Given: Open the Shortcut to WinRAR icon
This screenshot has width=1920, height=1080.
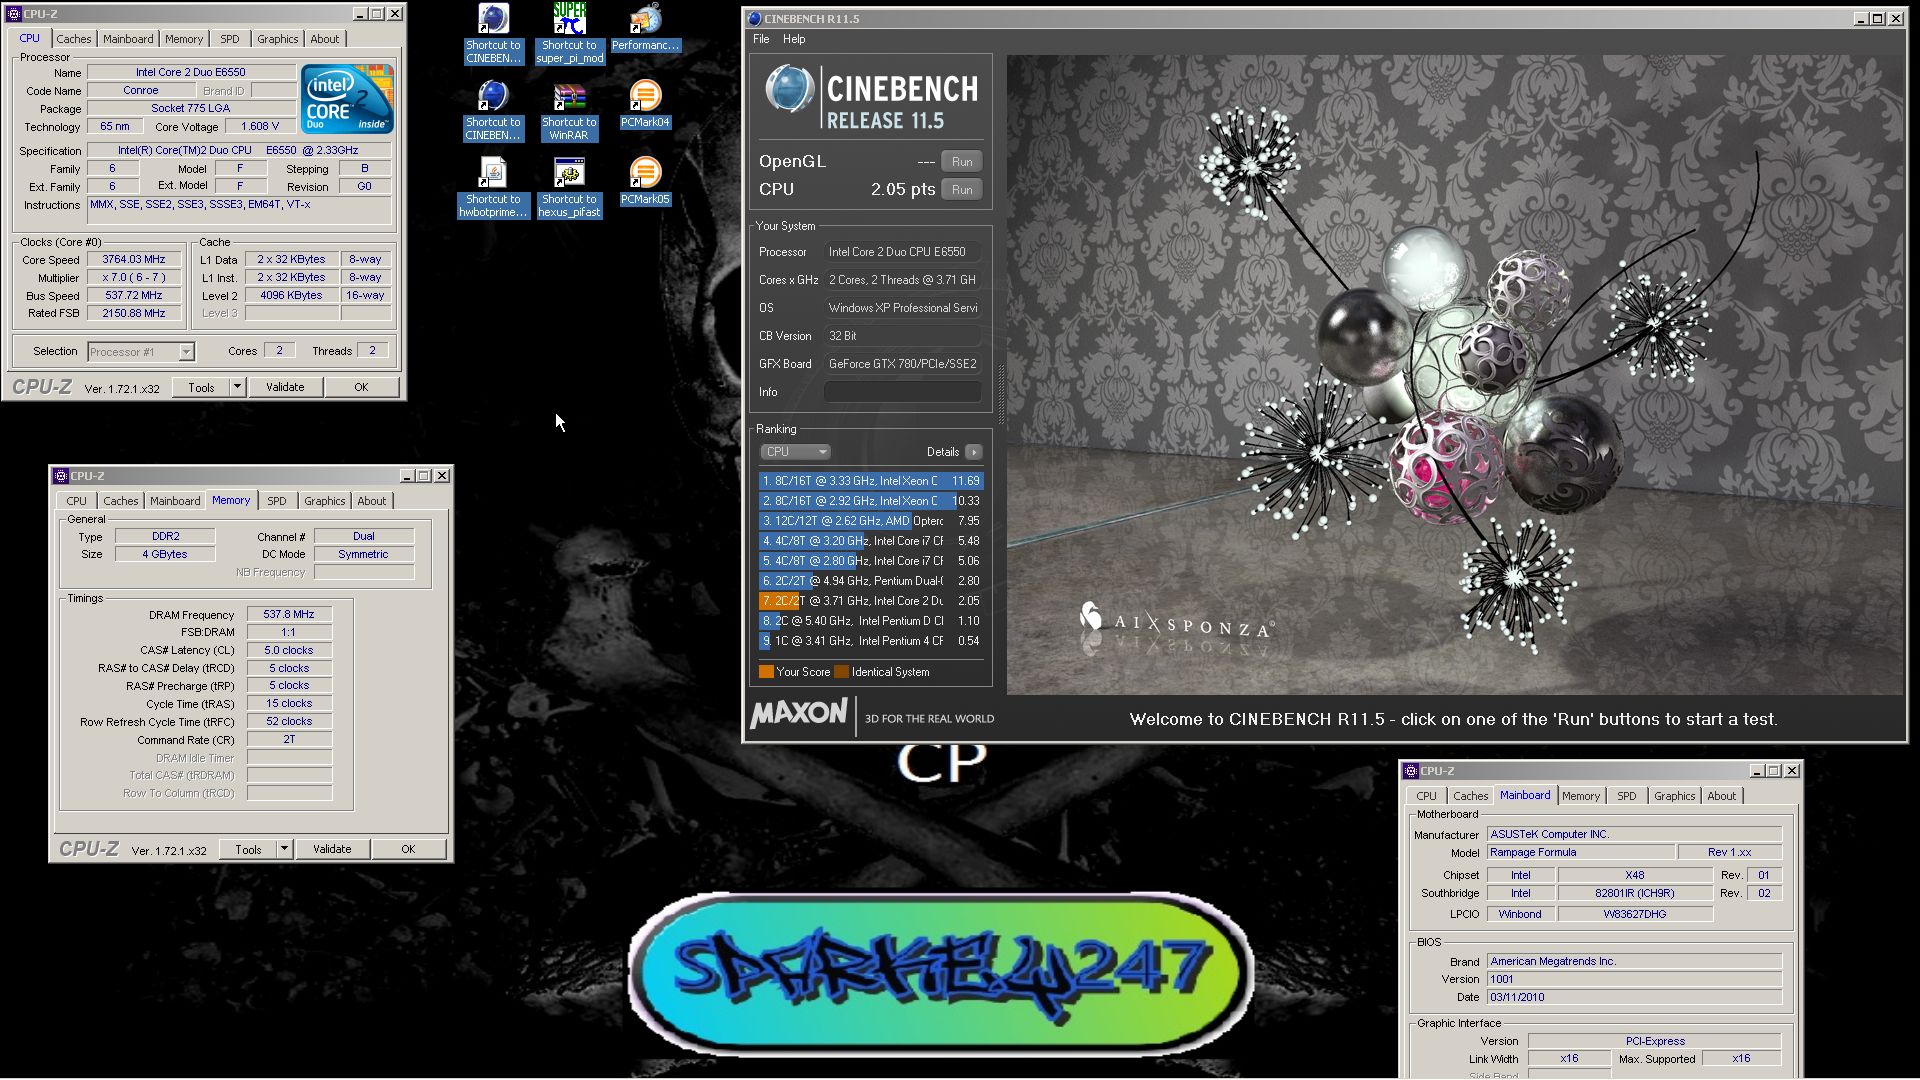Looking at the screenshot, I should [x=569, y=111].
